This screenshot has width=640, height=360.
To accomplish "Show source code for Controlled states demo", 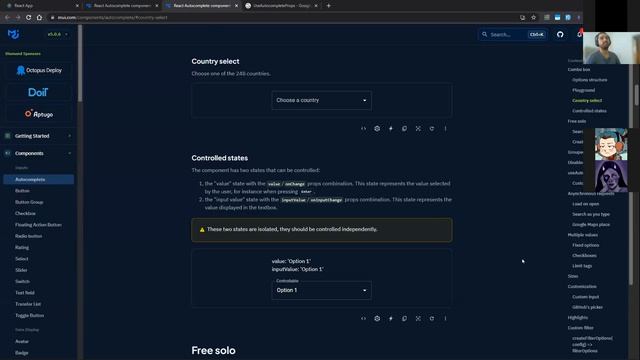I will 363,318.
